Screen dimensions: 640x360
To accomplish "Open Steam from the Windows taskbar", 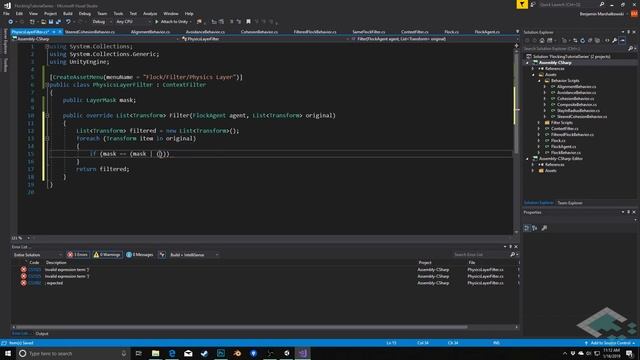I will (x=204, y=353).
